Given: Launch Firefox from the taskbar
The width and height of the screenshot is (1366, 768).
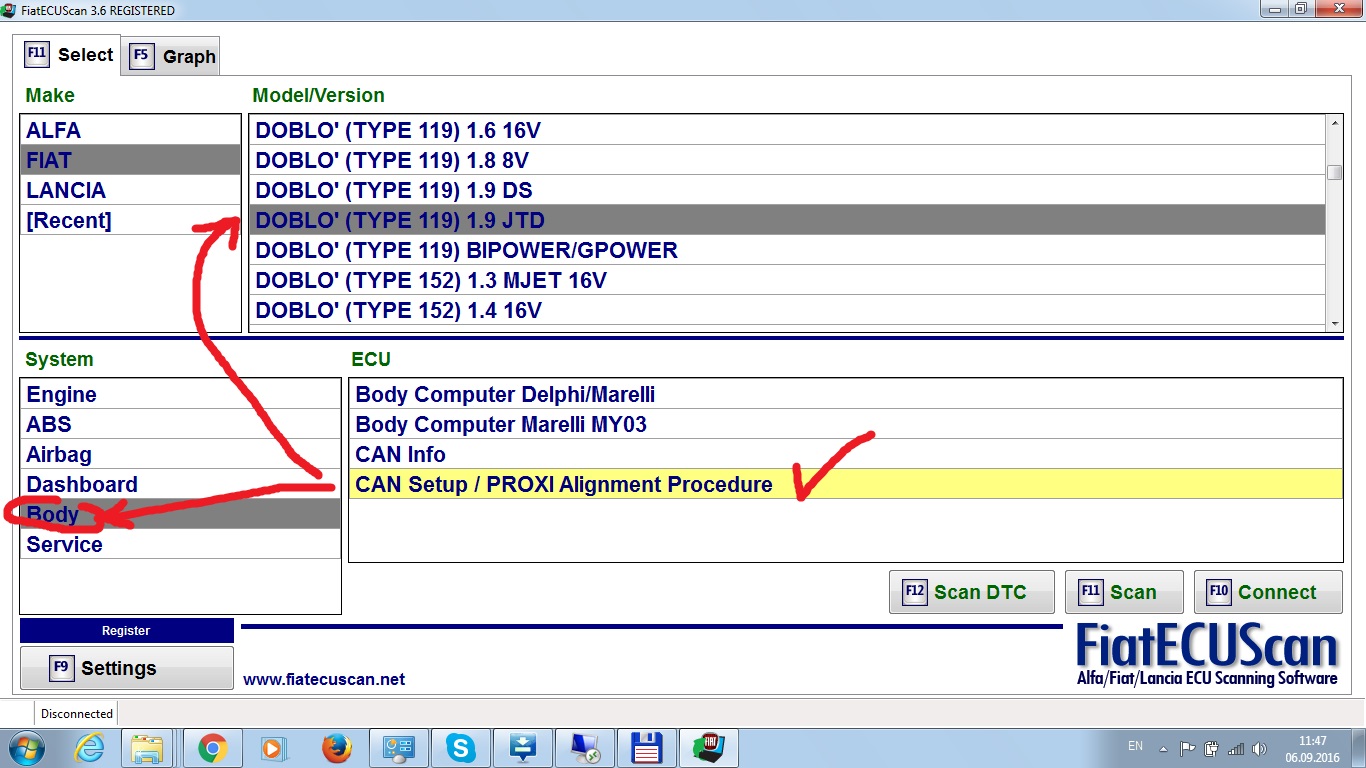Looking at the screenshot, I should pyautogui.click(x=337, y=748).
